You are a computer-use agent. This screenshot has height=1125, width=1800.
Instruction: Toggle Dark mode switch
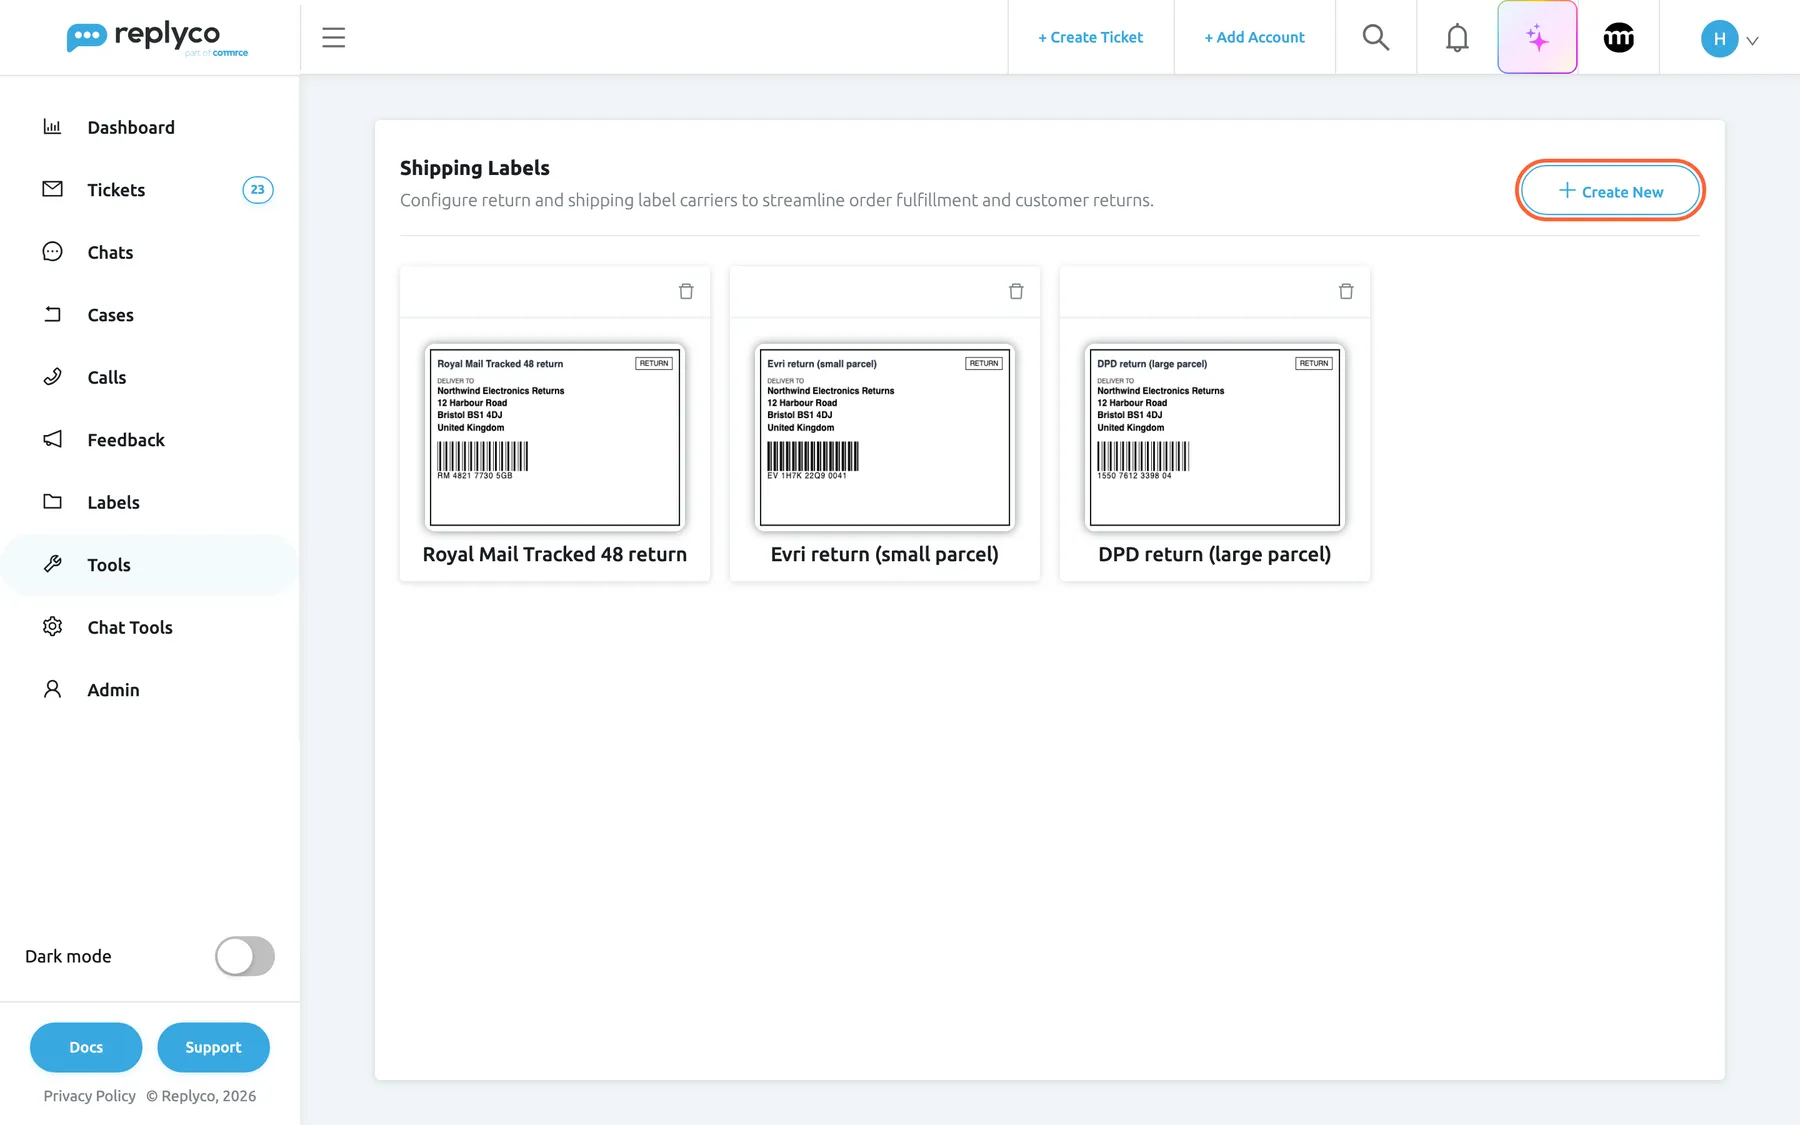(x=245, y=956)
